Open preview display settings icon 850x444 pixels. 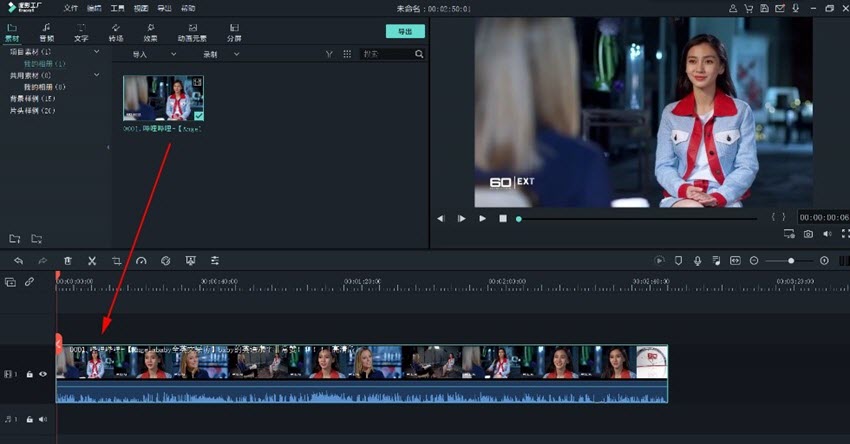[x=789, y=234]
